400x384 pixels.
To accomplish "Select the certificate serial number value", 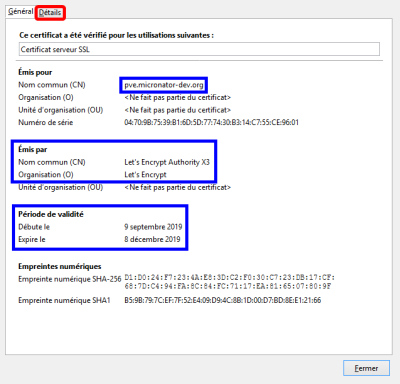I will [211, 122].
